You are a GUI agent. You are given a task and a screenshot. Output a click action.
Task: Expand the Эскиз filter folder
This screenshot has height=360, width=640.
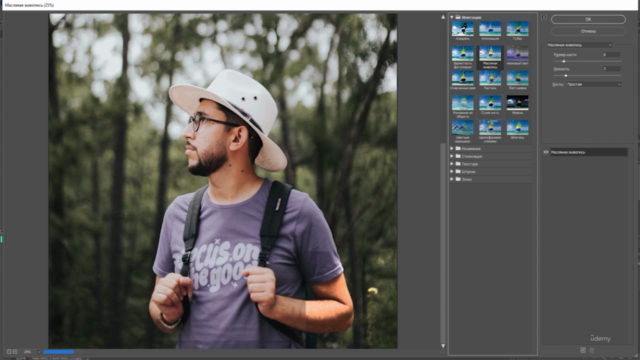[452, 179]
